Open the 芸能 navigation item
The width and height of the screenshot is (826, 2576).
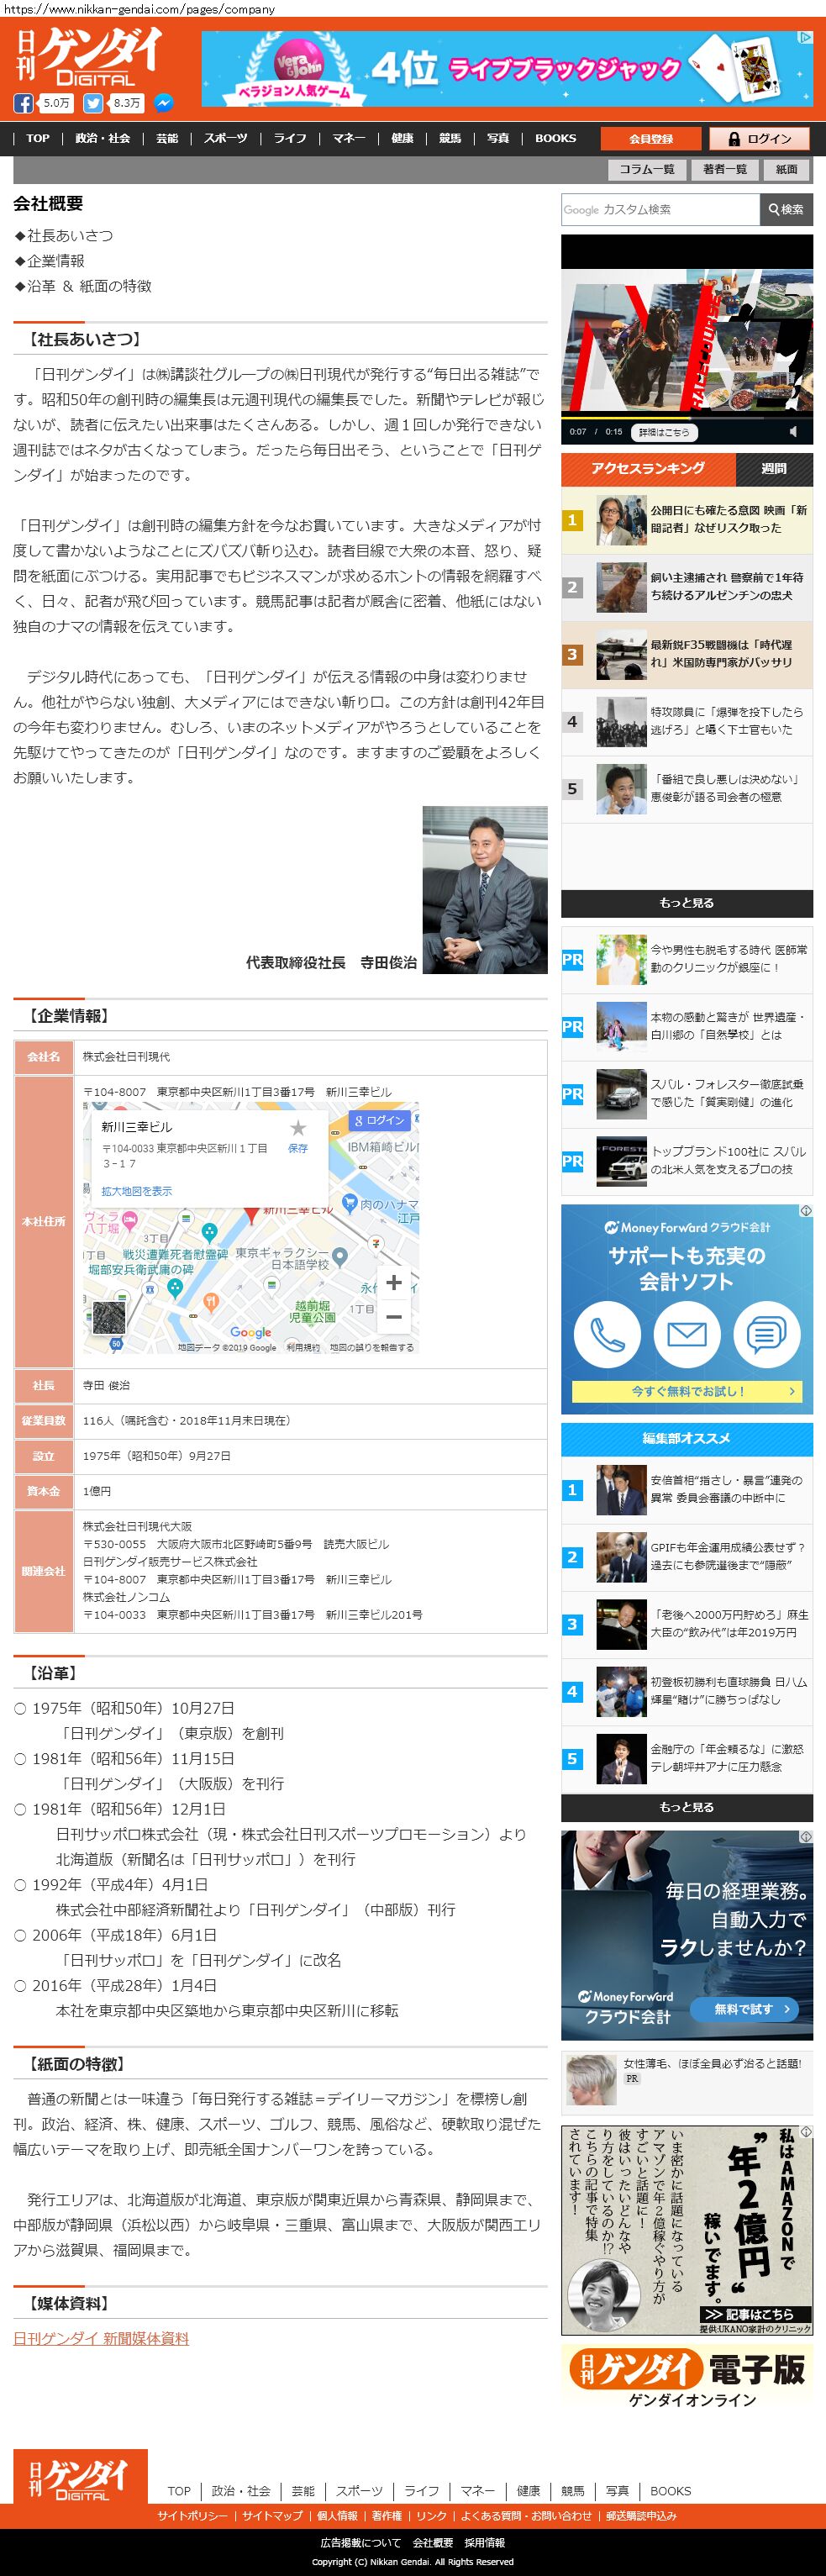[167, 138]
